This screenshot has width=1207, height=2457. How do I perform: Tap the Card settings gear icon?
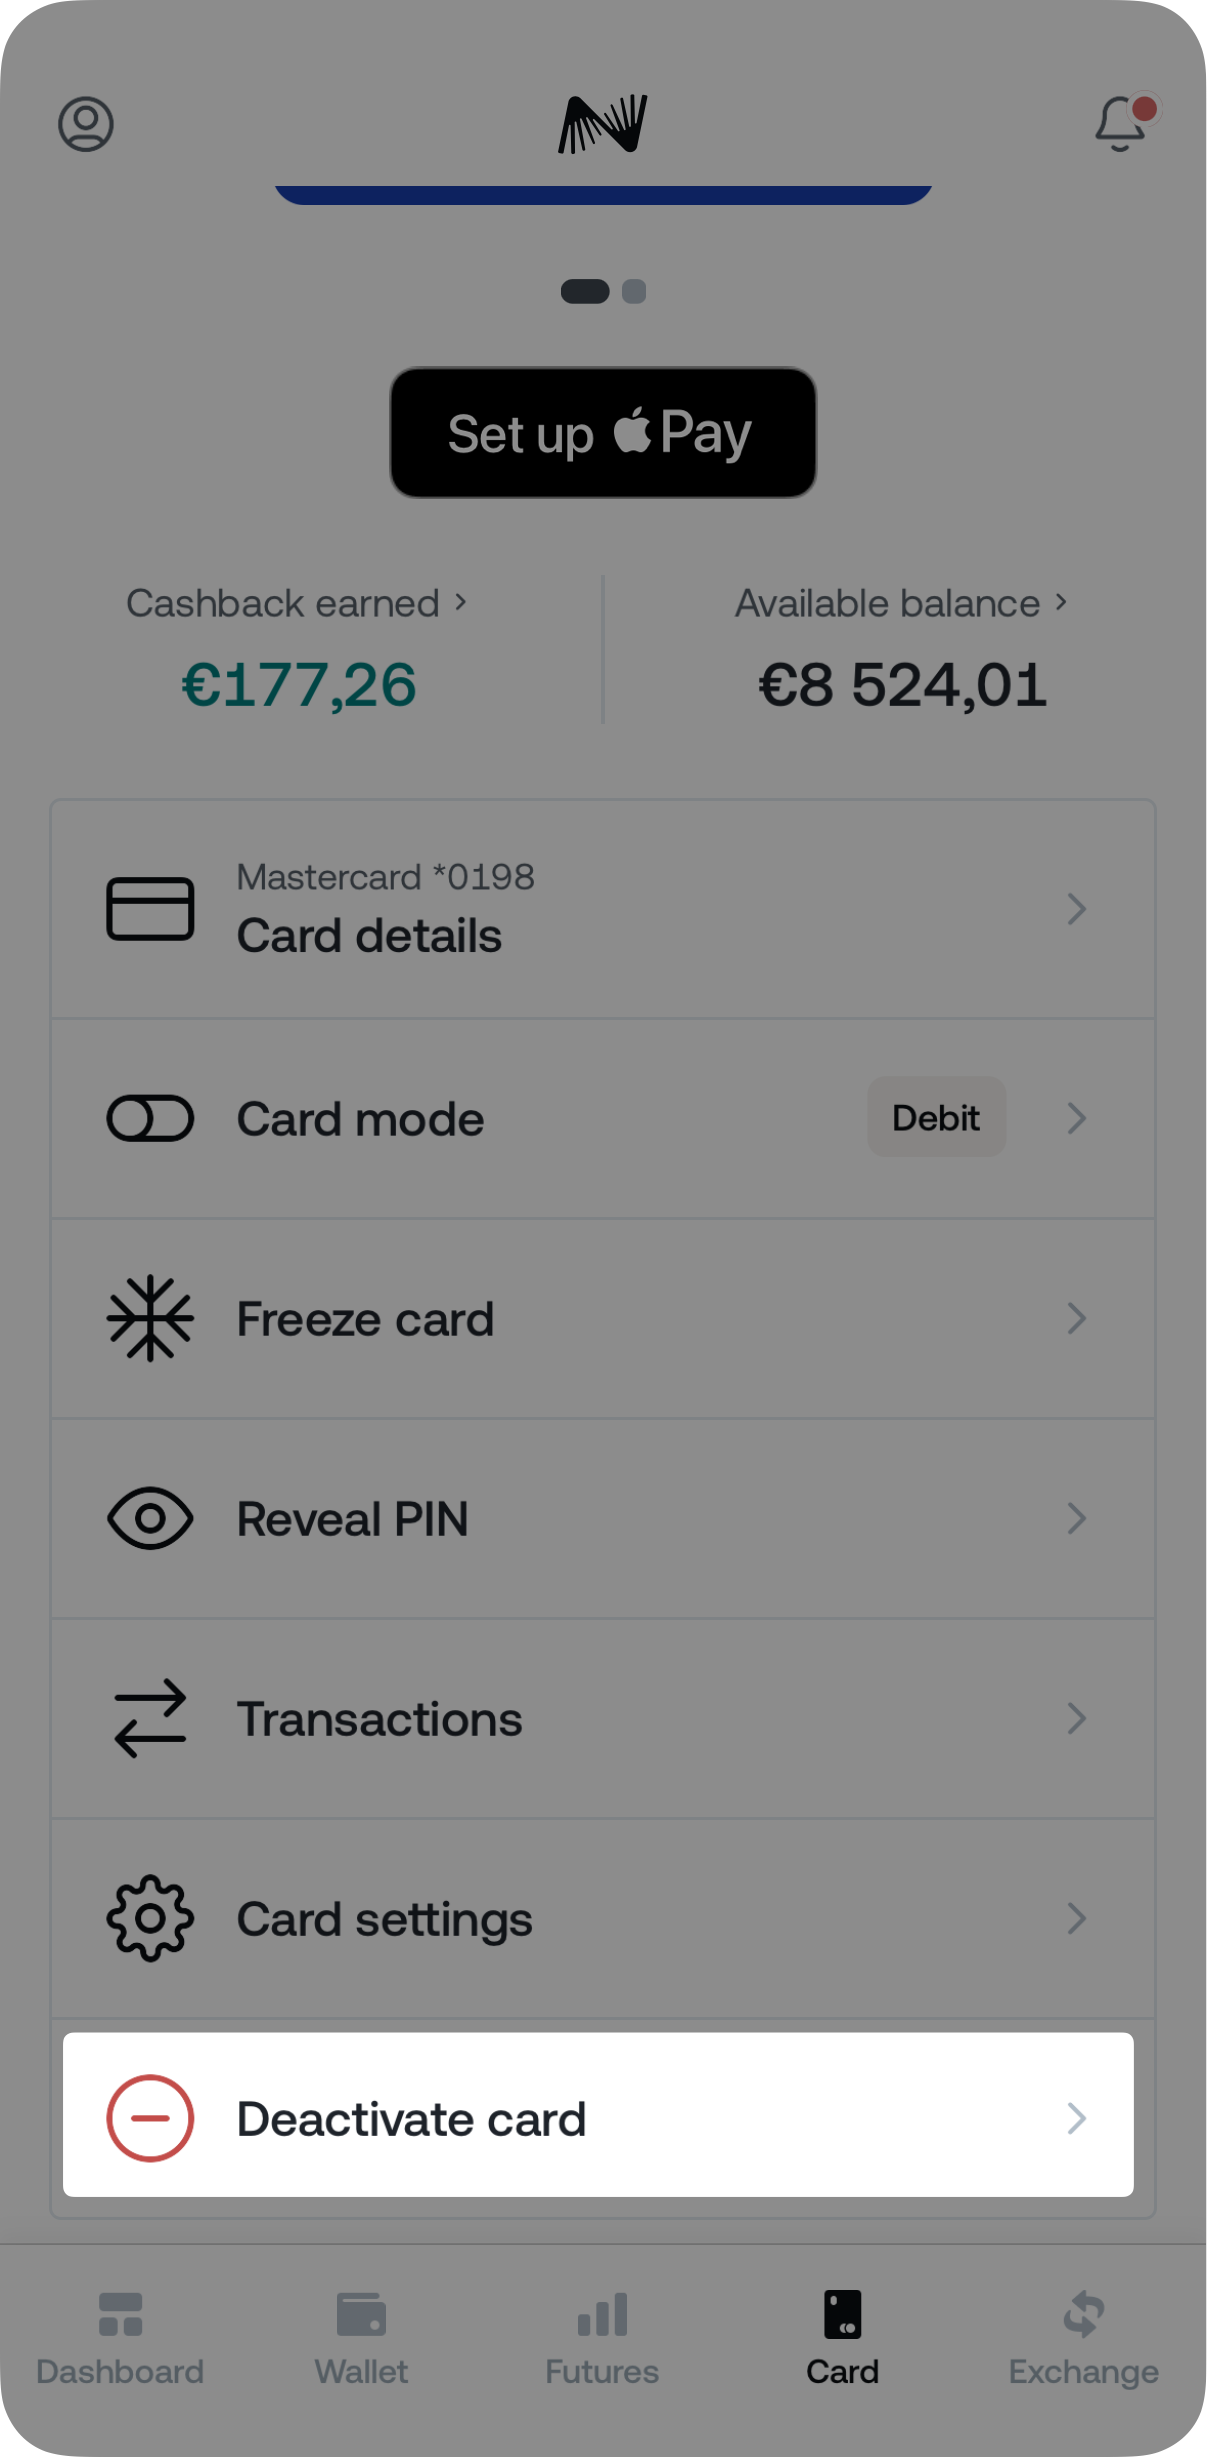tap(150, 1918)
